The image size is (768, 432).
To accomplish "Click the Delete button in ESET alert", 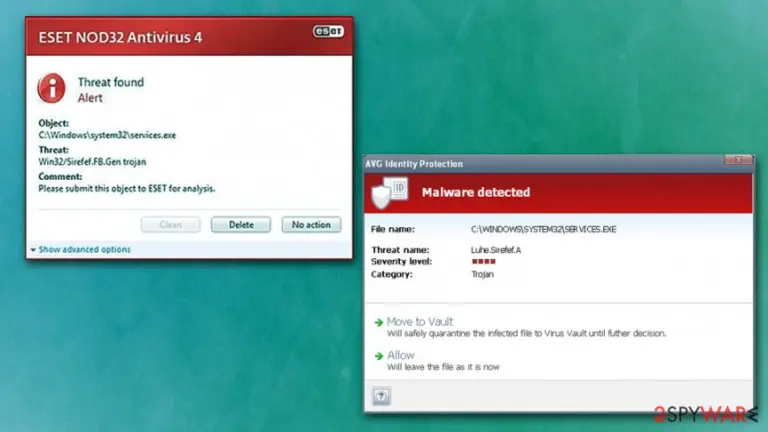I will point(241,225).
